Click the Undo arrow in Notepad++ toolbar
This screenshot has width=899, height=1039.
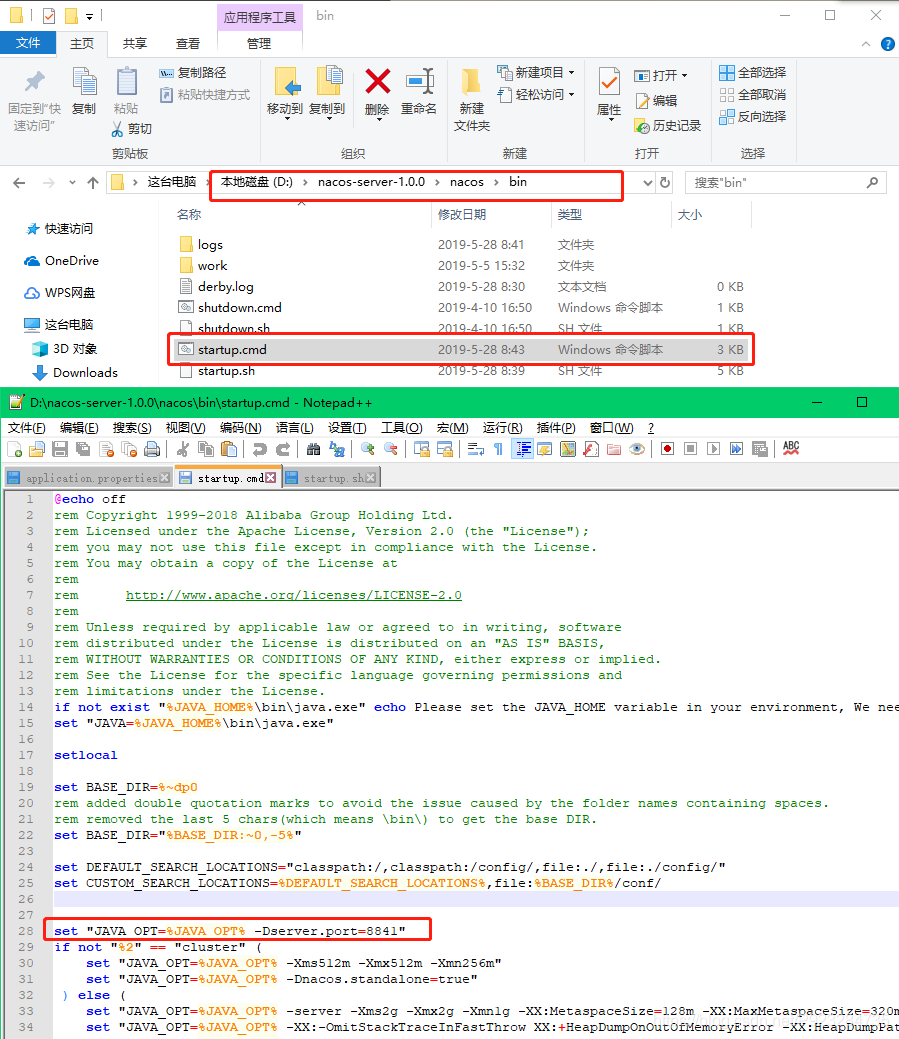(260, 449)
